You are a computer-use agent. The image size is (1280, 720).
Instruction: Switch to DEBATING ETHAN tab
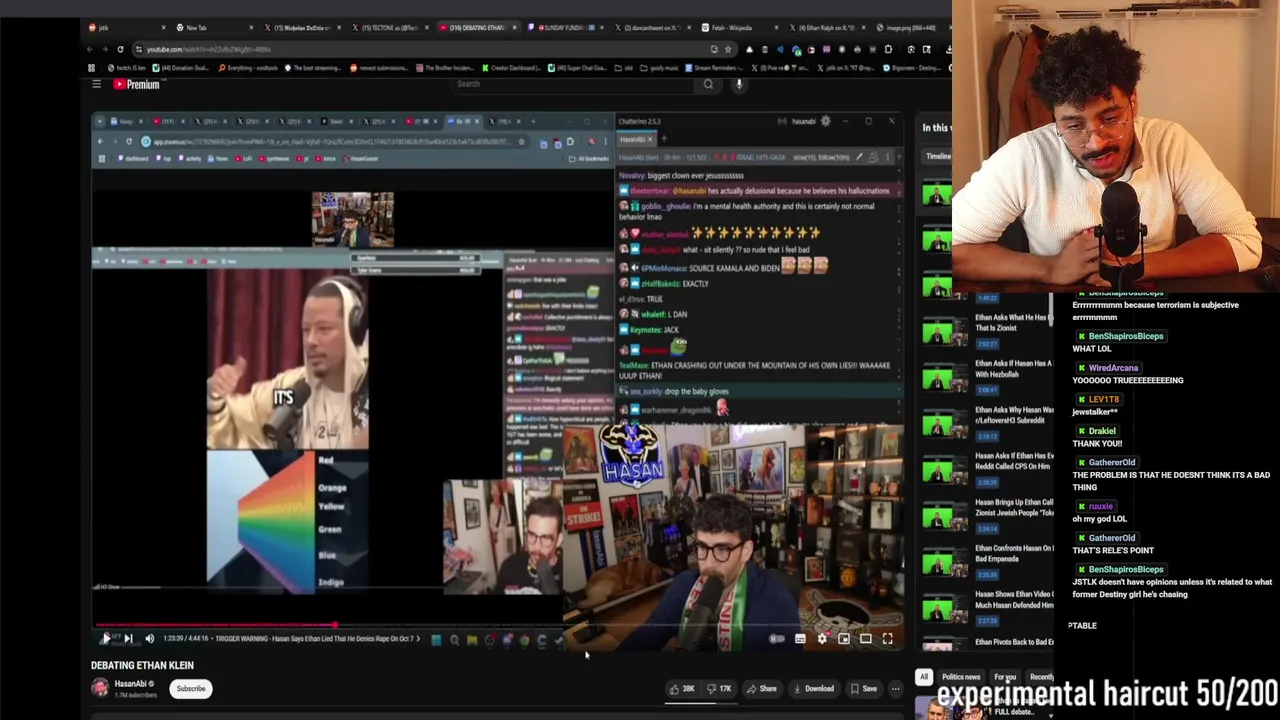[478, 27]
